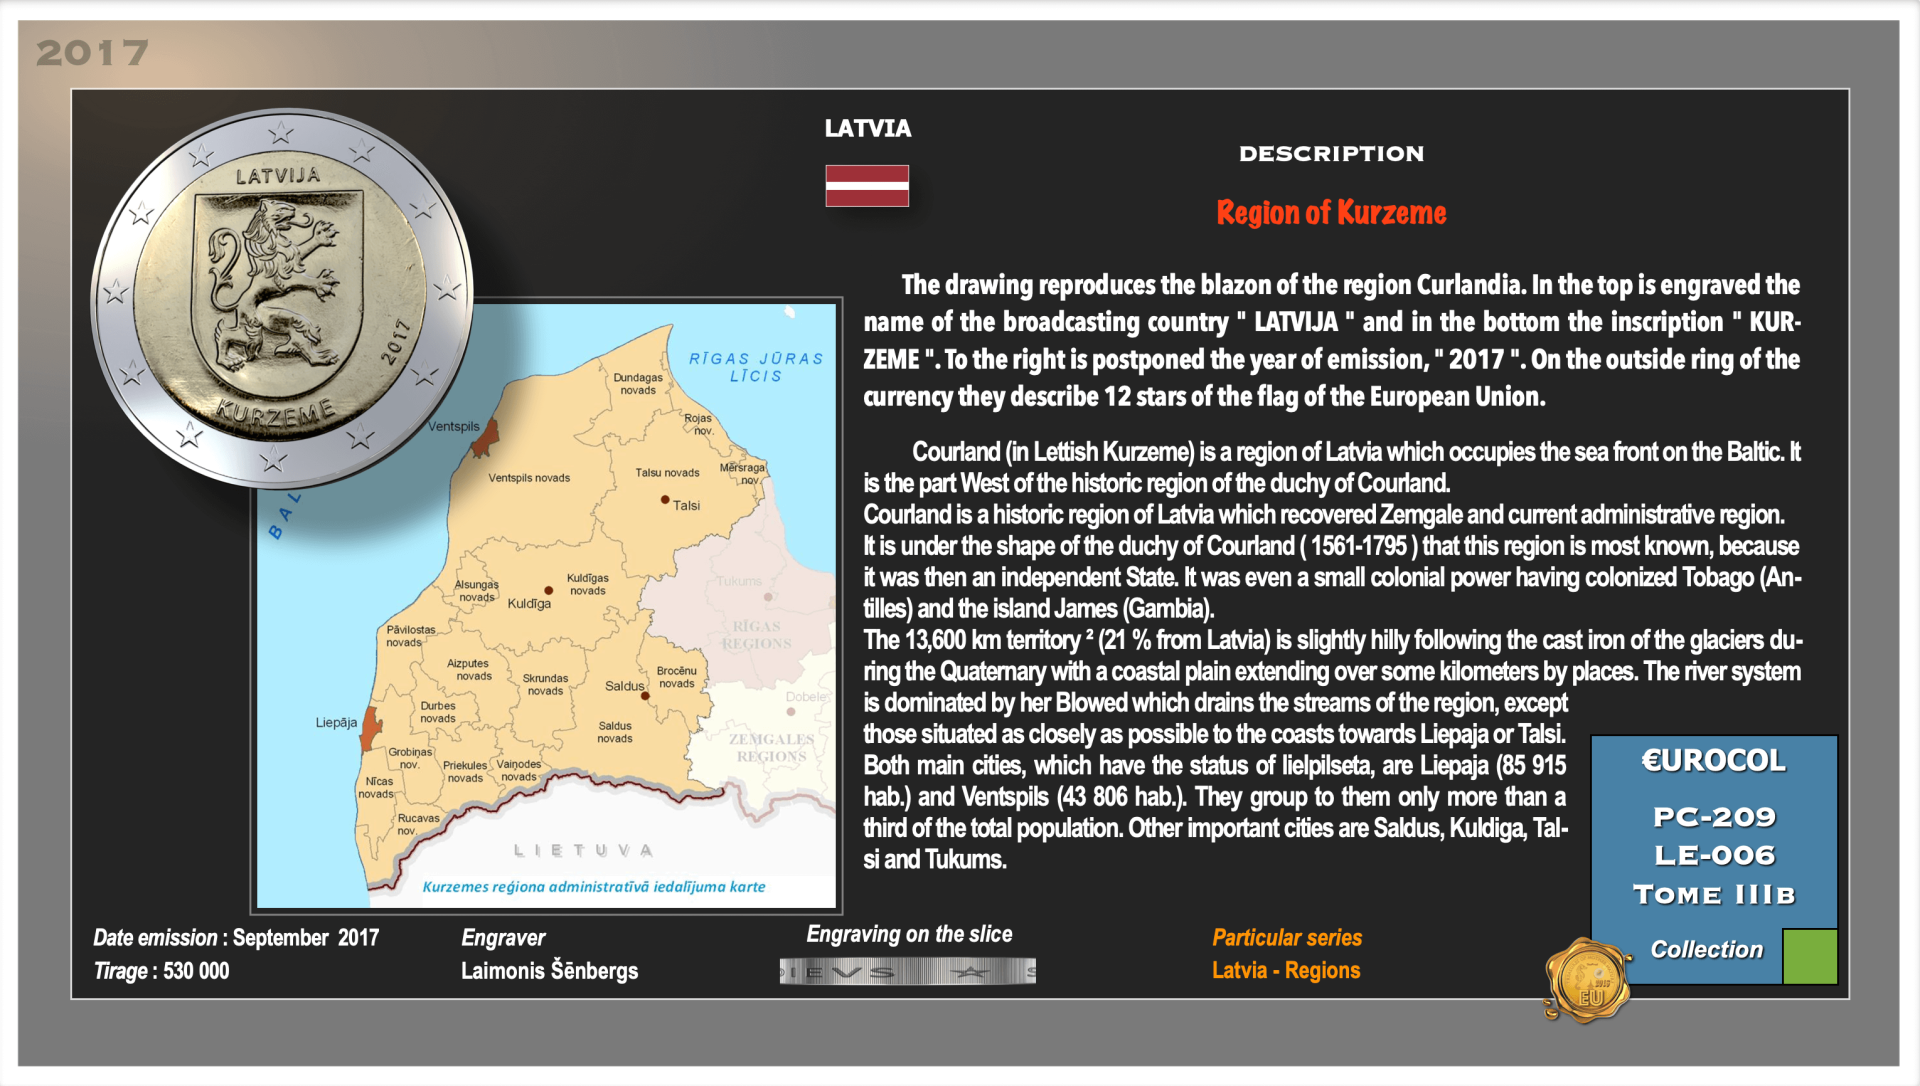The image size is (1920, 1086).
Task: Click 'Durbes novads' on the map
Action: point(438,712)
